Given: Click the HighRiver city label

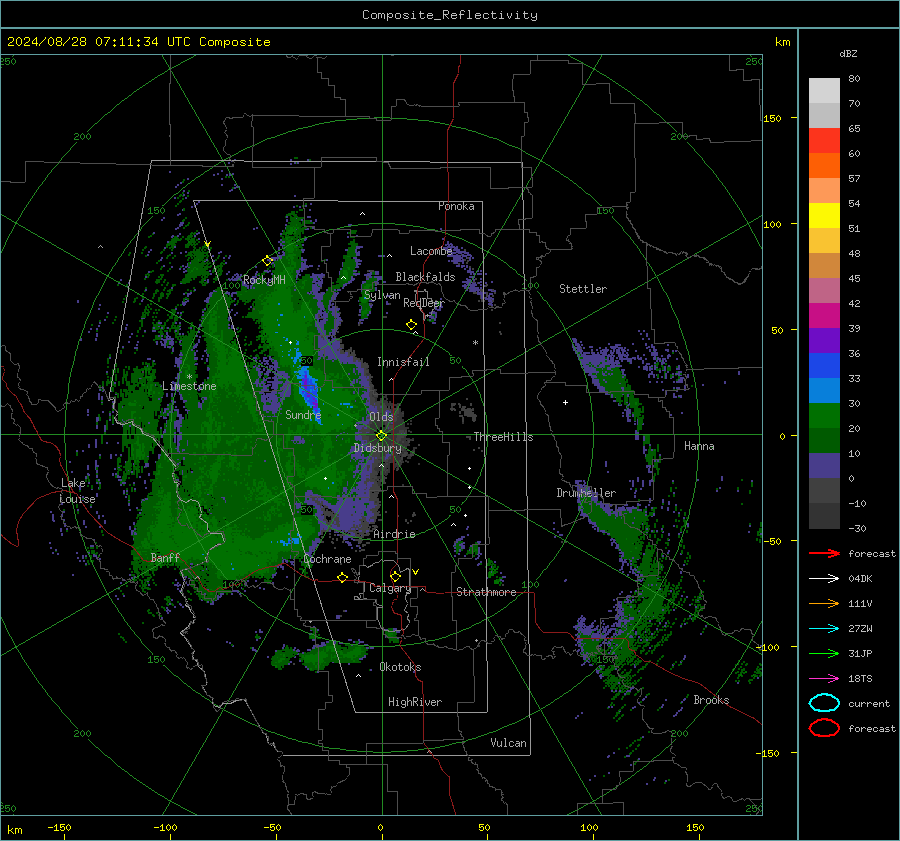Looking at the screenshot, I should (x=415, y=702).
